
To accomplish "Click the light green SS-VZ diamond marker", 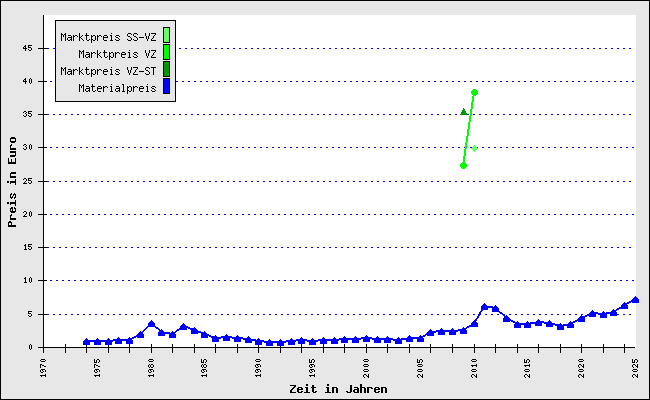I will 475,148.
